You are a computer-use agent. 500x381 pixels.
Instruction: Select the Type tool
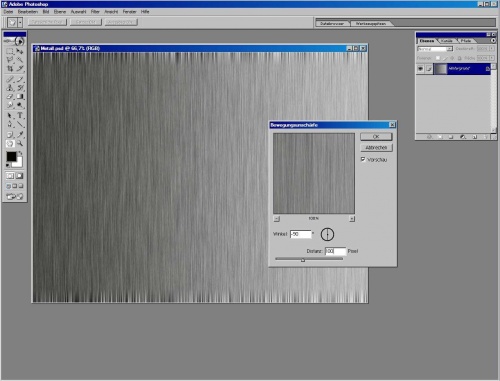click(20, 115)
